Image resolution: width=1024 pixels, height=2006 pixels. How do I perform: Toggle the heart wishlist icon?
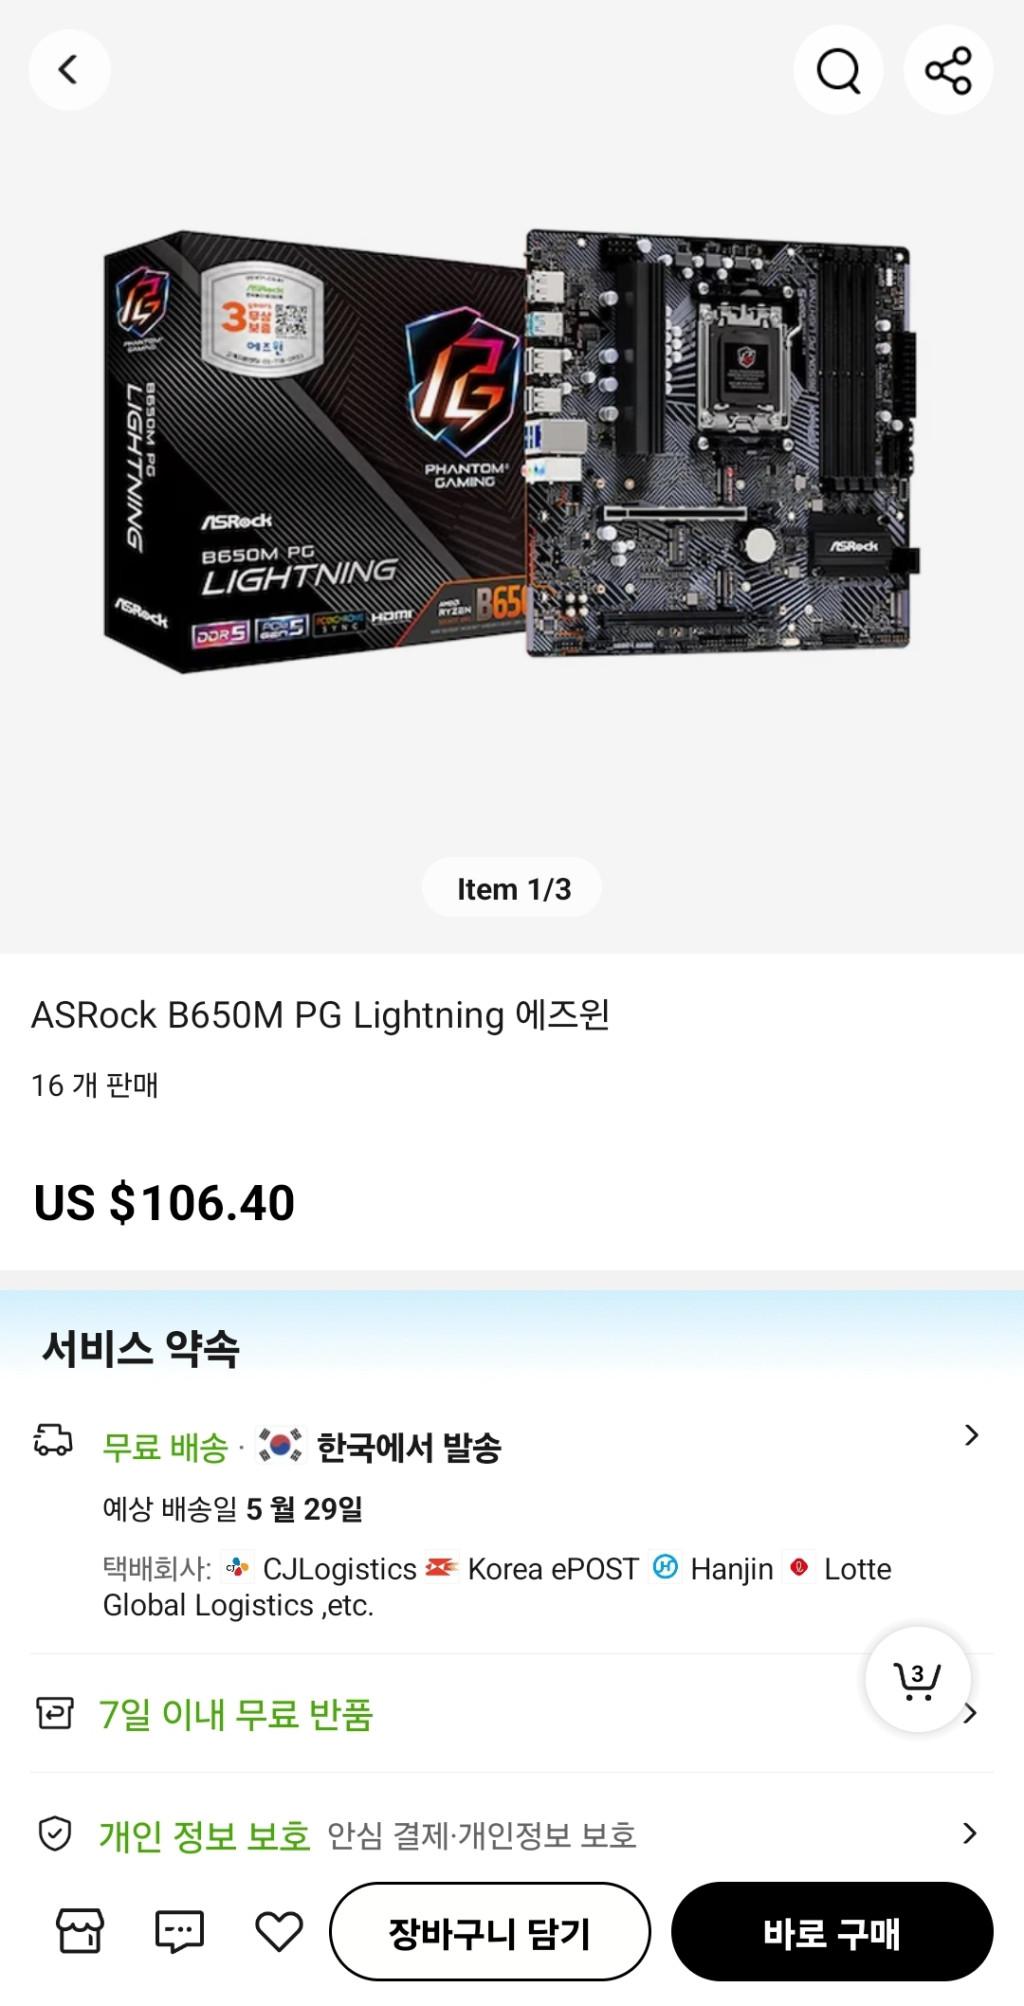coord(279,1931)
